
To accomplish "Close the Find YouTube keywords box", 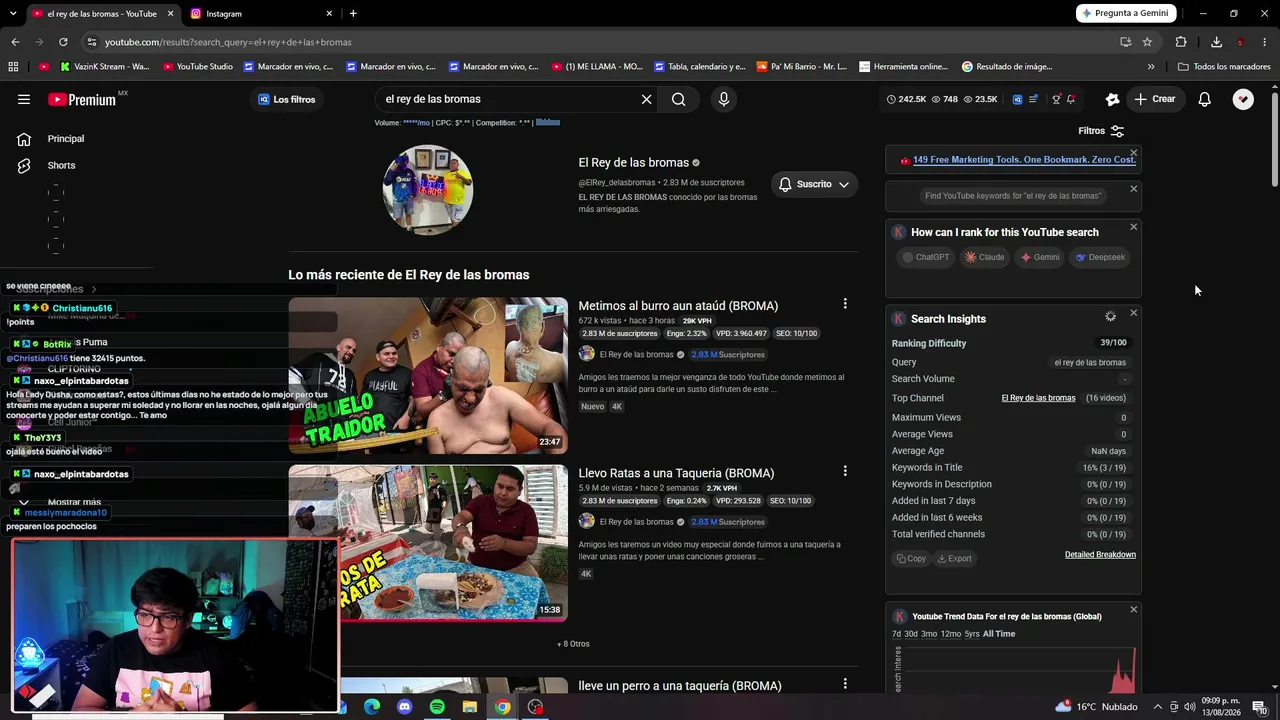I will 1133,189.
